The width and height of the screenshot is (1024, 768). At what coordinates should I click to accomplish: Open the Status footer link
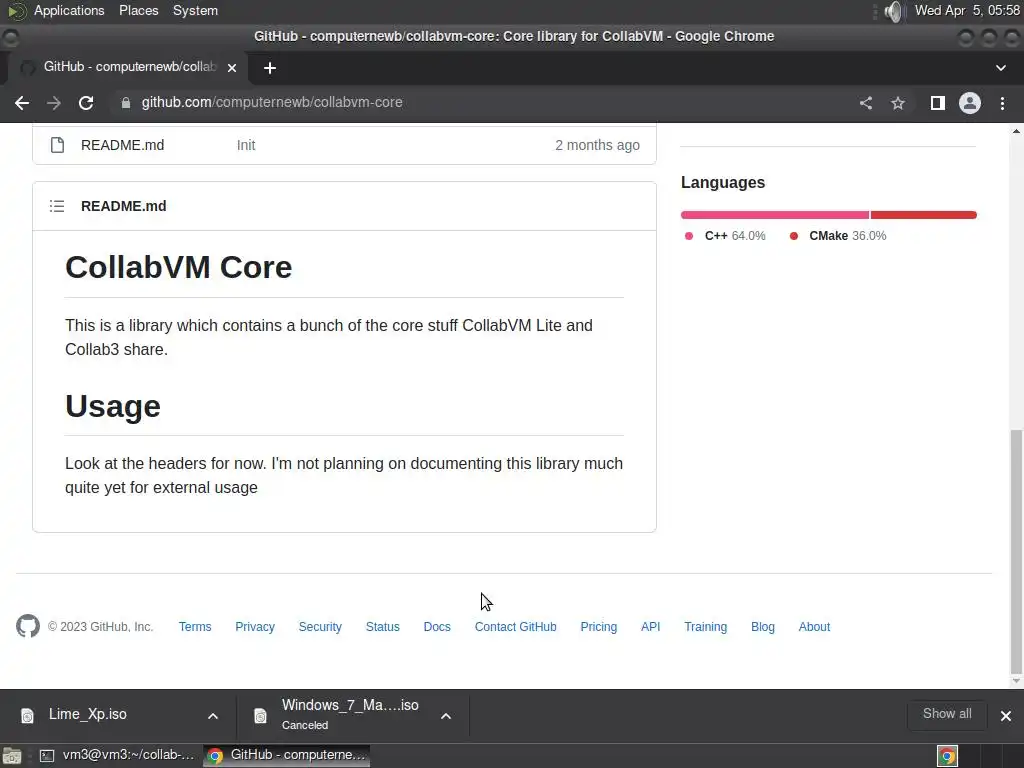382,626
